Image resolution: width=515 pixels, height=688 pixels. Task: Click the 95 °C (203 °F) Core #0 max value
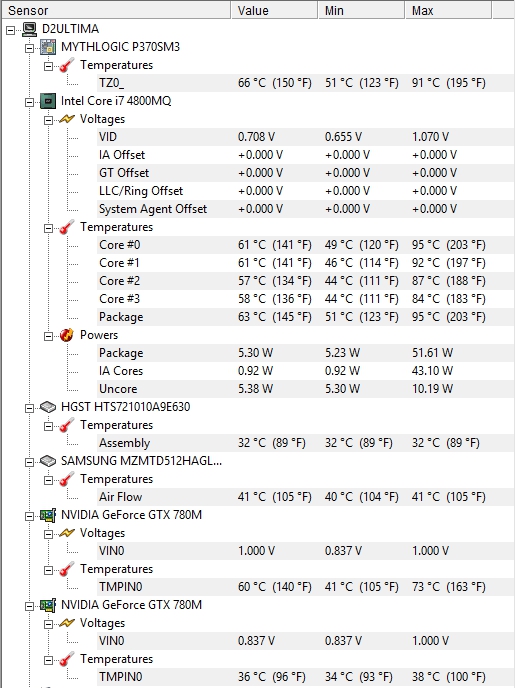[448, 245]
